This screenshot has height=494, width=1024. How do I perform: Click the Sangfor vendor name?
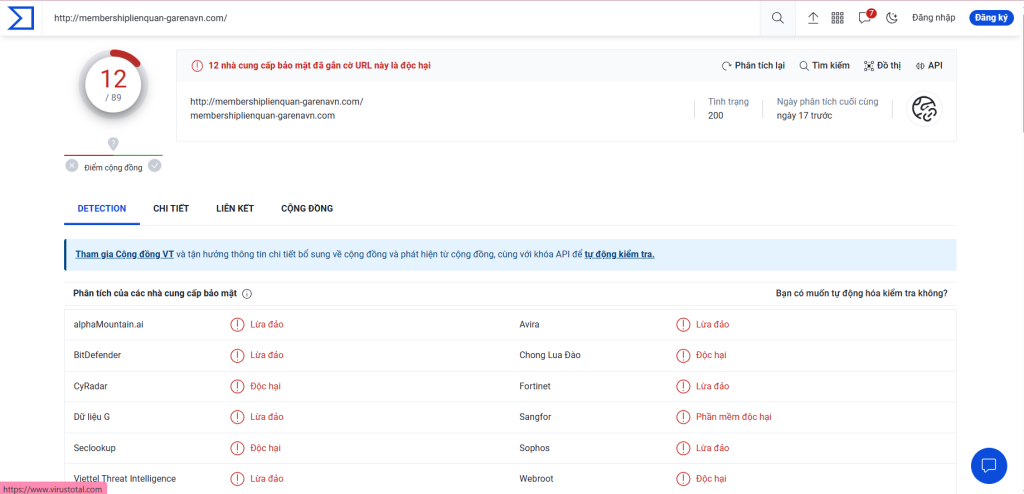(x=535, y=417)
